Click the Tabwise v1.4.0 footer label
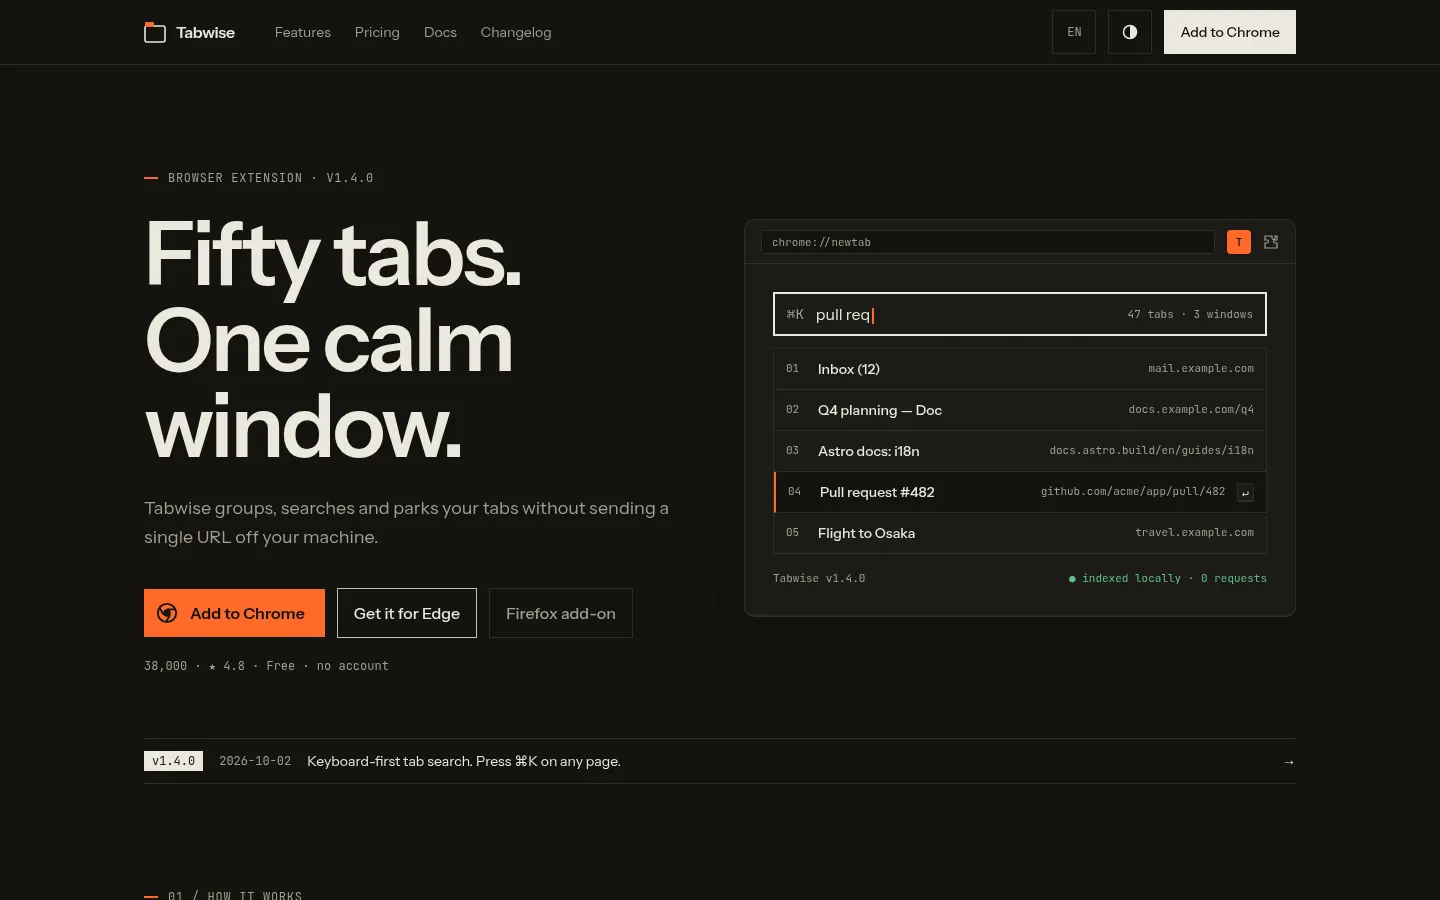Image resolution: width=1440 pixels, height=900 pixels. pos(819,579)
